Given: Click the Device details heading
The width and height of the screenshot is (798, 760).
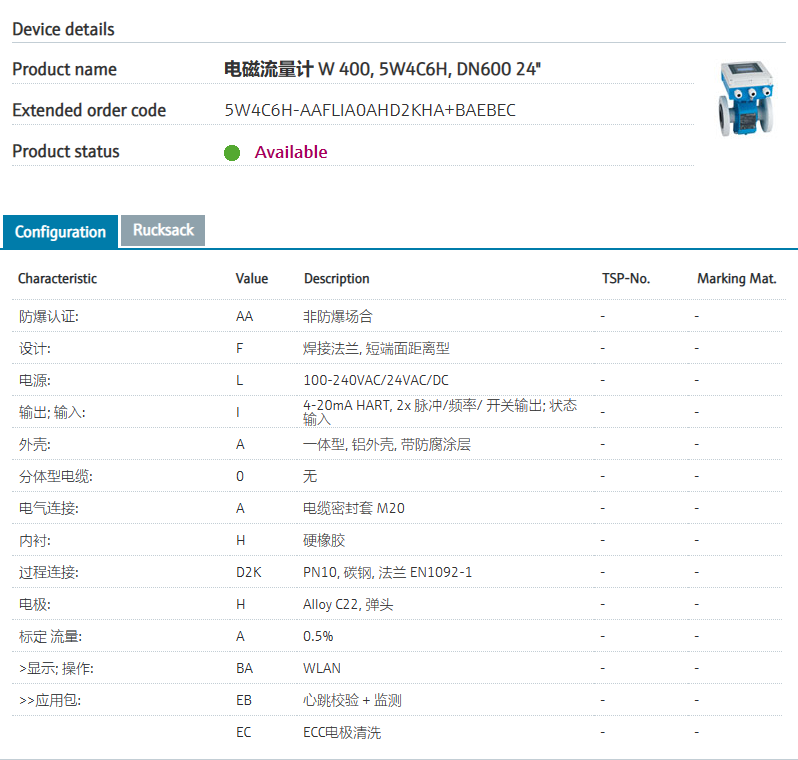Looking at the screenshot, I should [63, 29].
